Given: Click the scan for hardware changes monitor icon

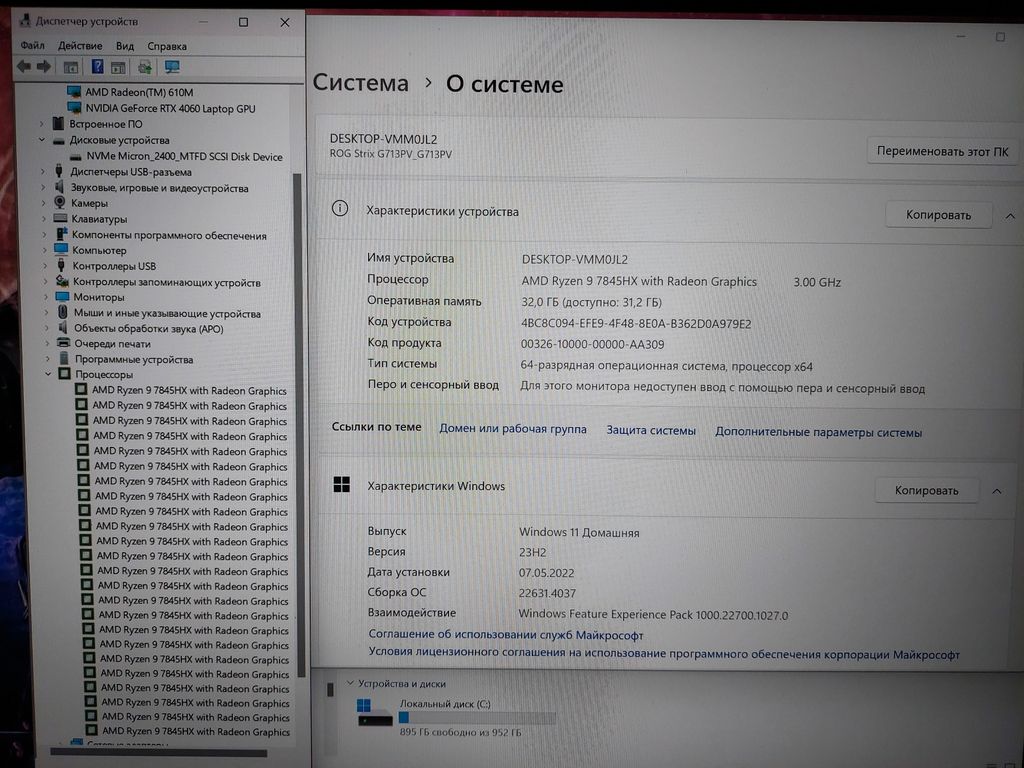Looking at the screenshot, I should click(x=172, y=67).
